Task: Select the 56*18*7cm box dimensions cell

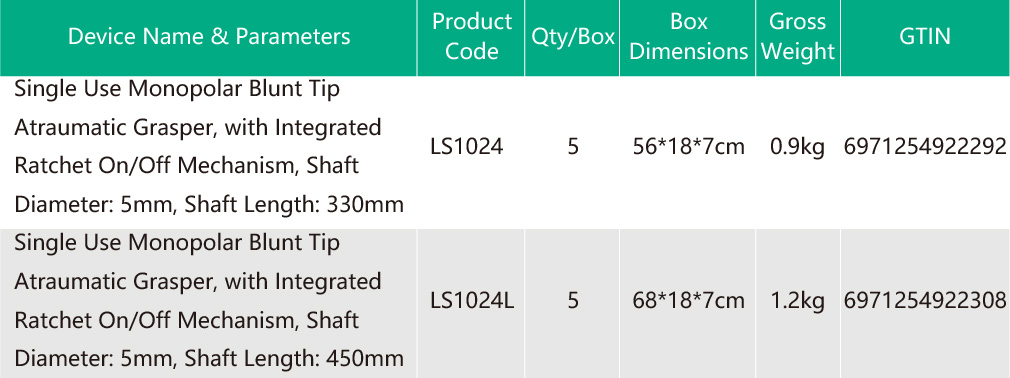Action: pyautogui.click(x=689, y=147)
